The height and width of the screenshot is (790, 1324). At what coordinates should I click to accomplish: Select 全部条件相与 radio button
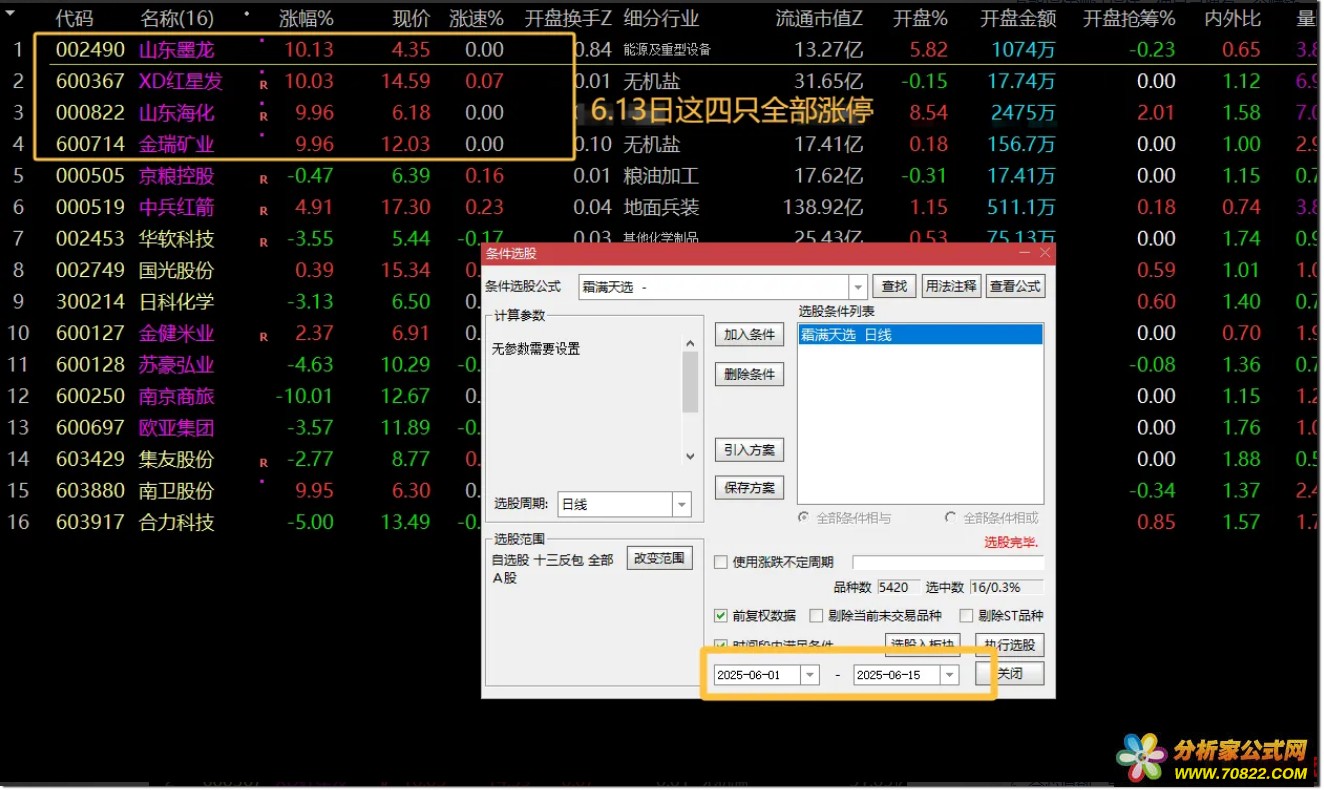pyautogui.click(x=803, y=518)
